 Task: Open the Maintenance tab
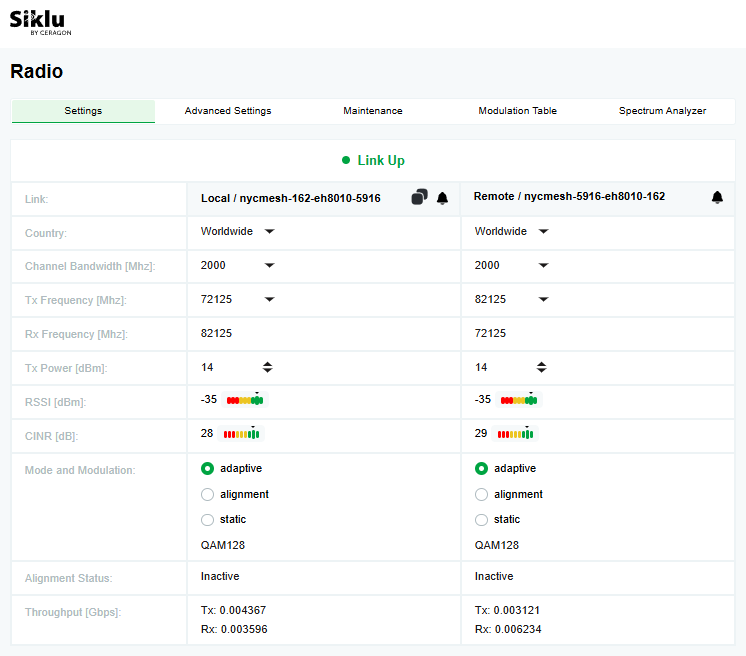[x=372, y=111]
